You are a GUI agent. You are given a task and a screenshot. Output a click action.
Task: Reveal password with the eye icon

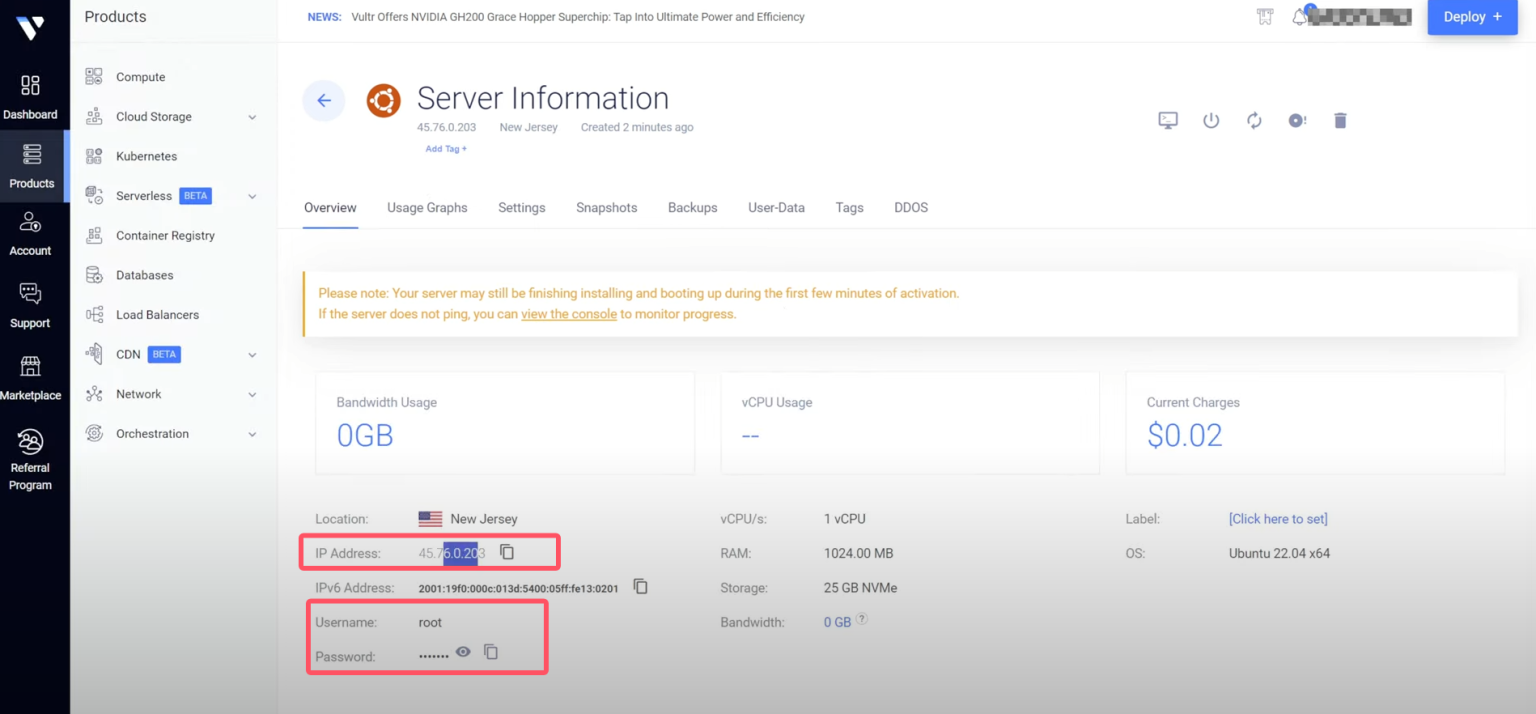tap(463, 652)
